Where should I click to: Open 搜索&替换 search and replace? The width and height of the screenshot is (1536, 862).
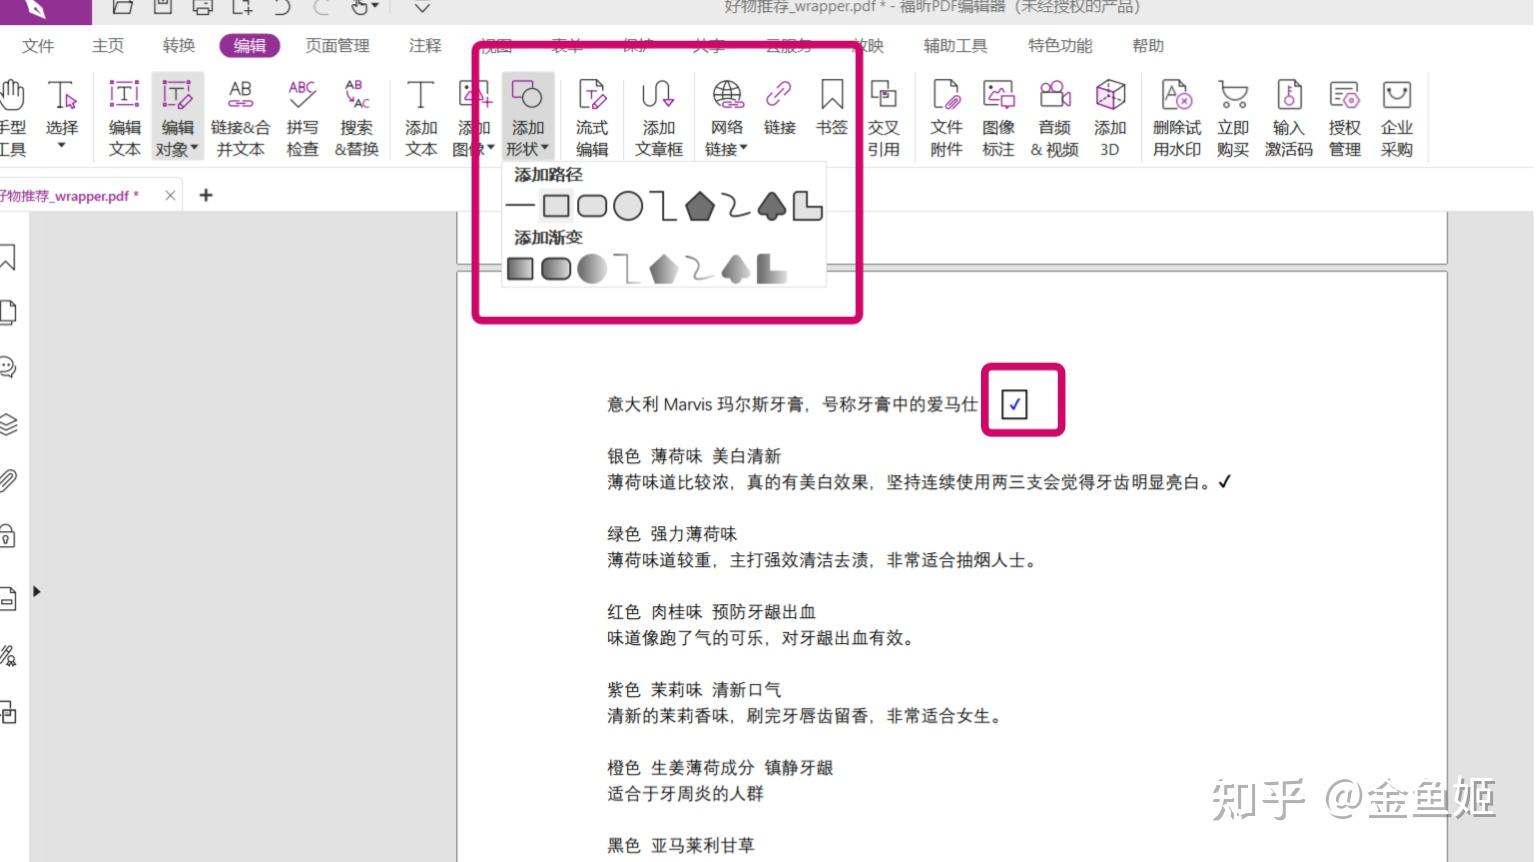pos(356,118)
